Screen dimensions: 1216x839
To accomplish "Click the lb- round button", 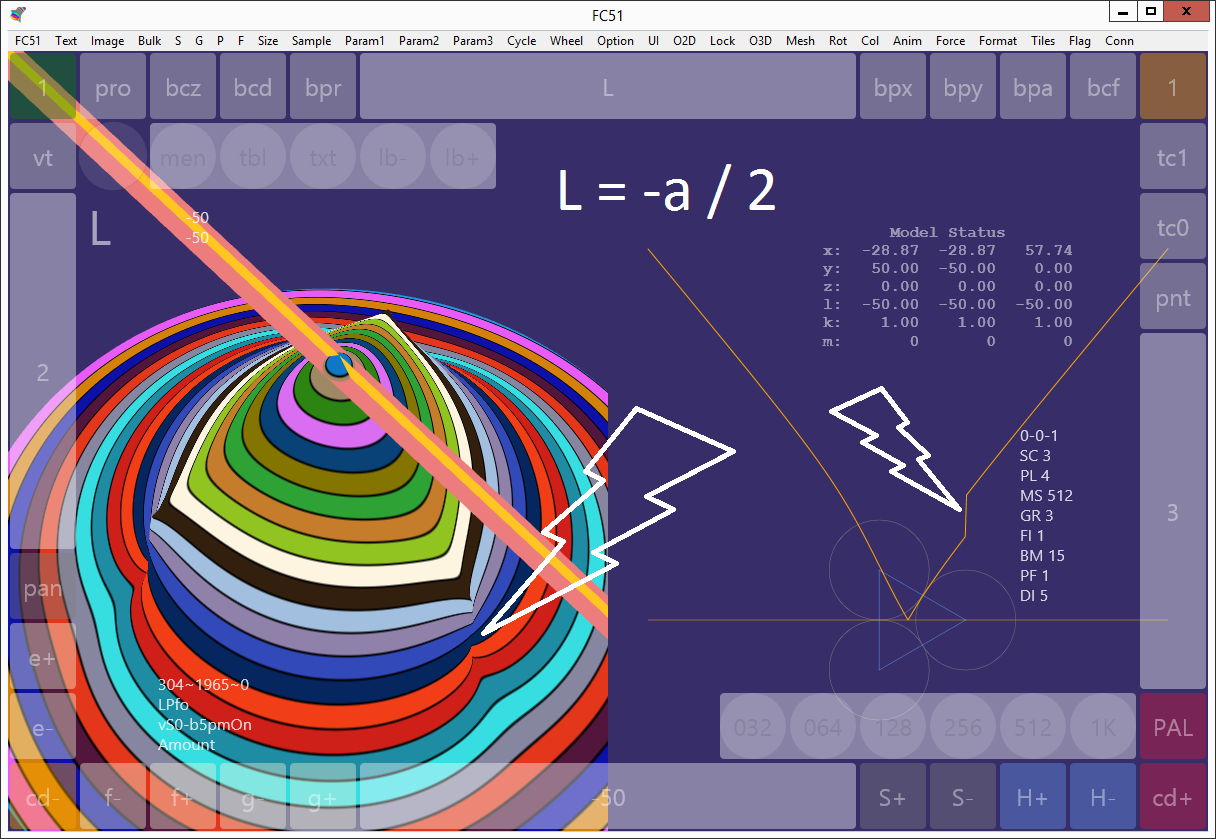I will click(393, 157).
